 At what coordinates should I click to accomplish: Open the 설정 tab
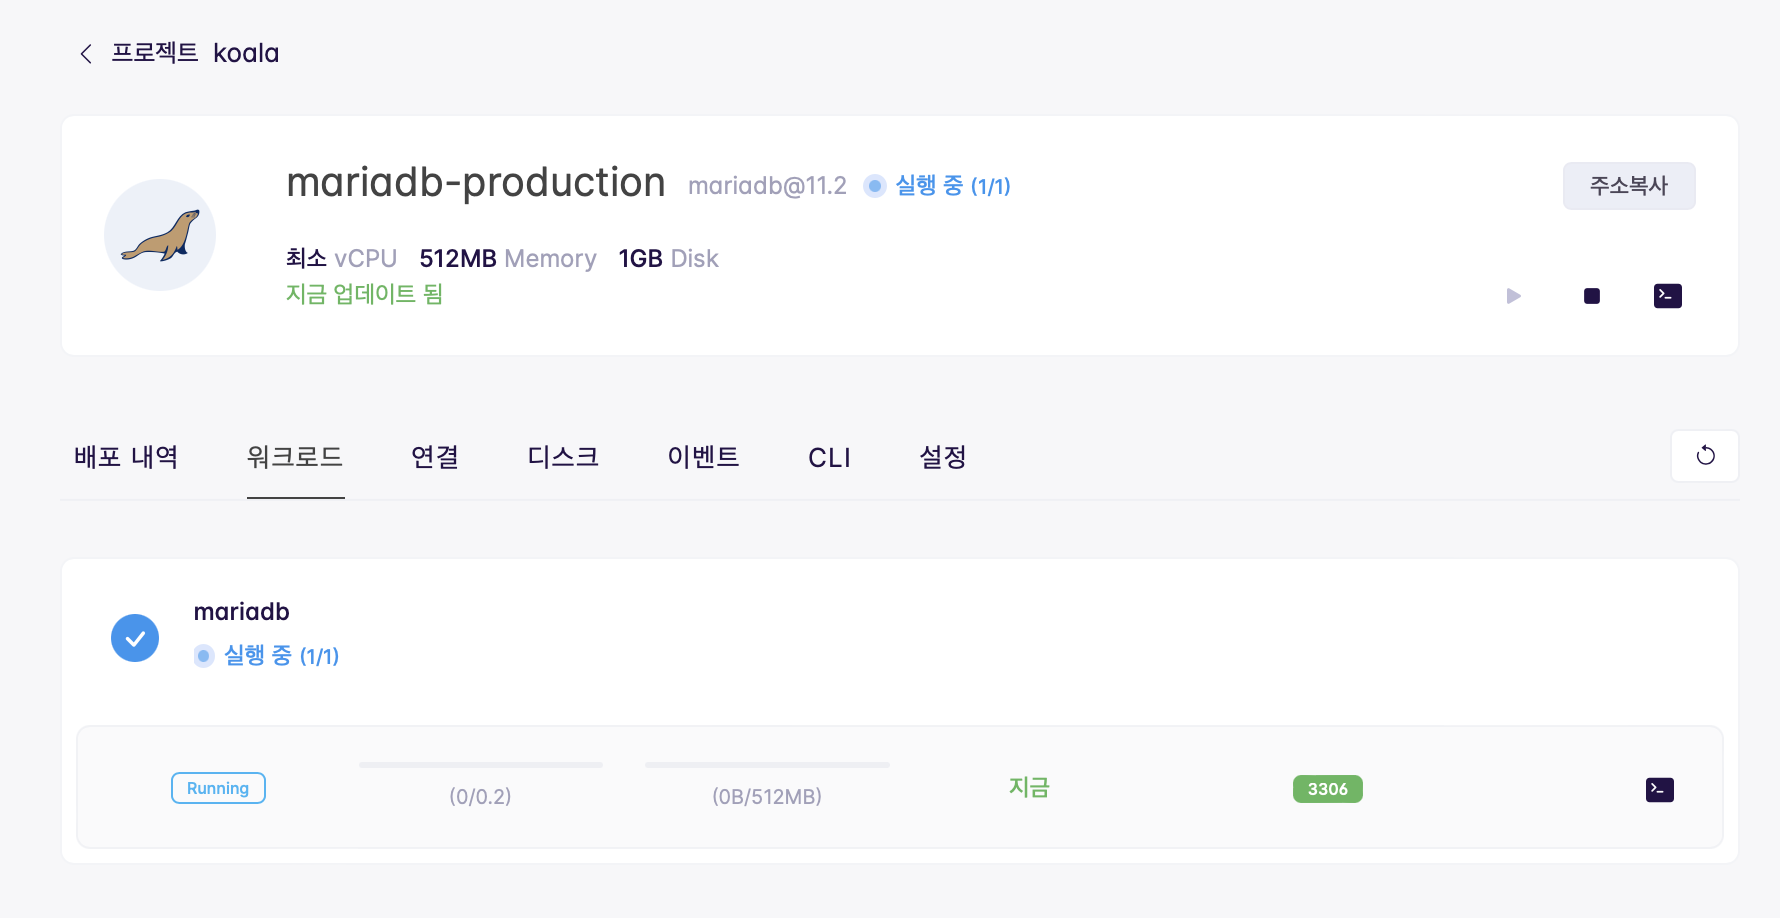pyautogui.click(x=943, y=457)
